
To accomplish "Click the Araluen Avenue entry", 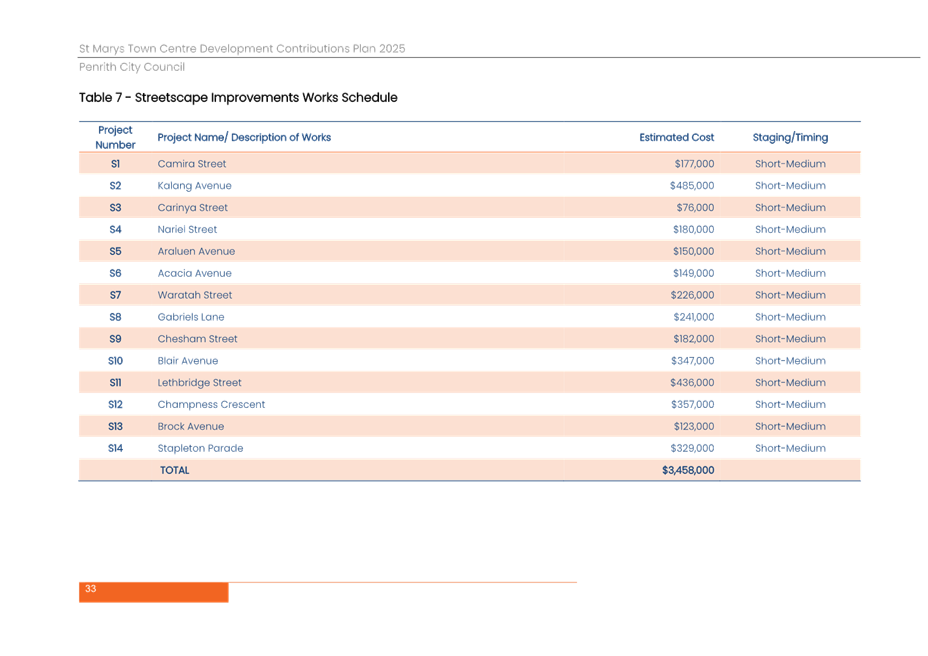I will [197, 252].
